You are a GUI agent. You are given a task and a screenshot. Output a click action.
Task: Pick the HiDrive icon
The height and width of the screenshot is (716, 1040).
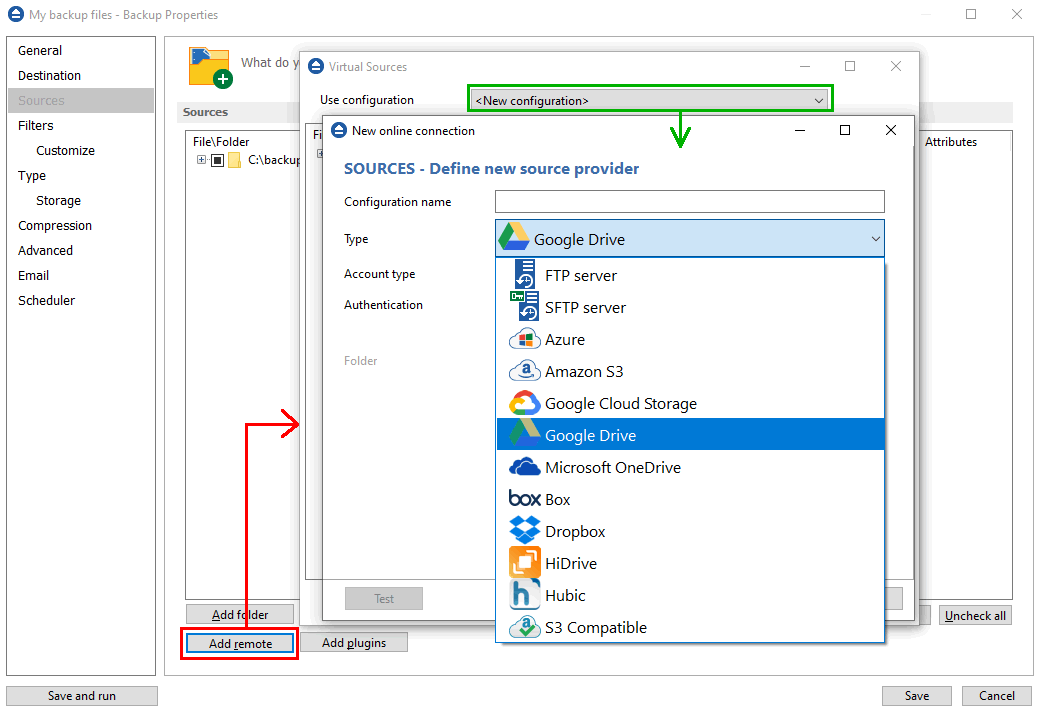tap(525, 562)
